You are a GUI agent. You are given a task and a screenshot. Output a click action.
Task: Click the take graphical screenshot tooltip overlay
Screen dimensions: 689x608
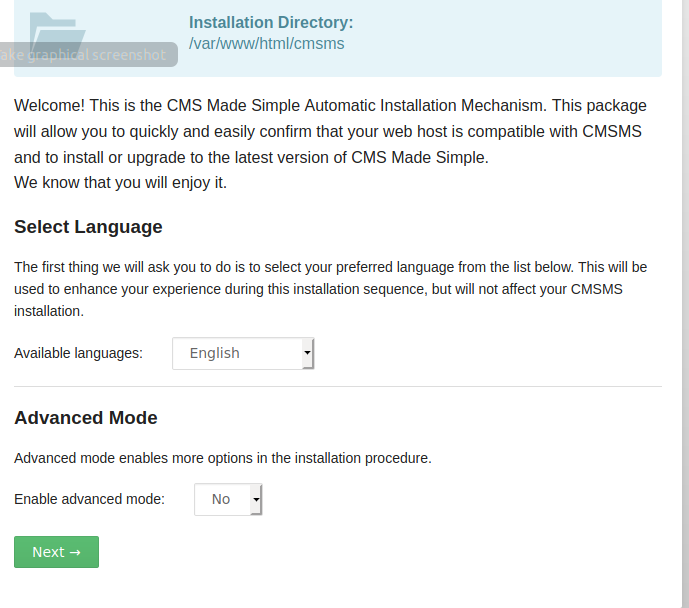tap(88, 54)
